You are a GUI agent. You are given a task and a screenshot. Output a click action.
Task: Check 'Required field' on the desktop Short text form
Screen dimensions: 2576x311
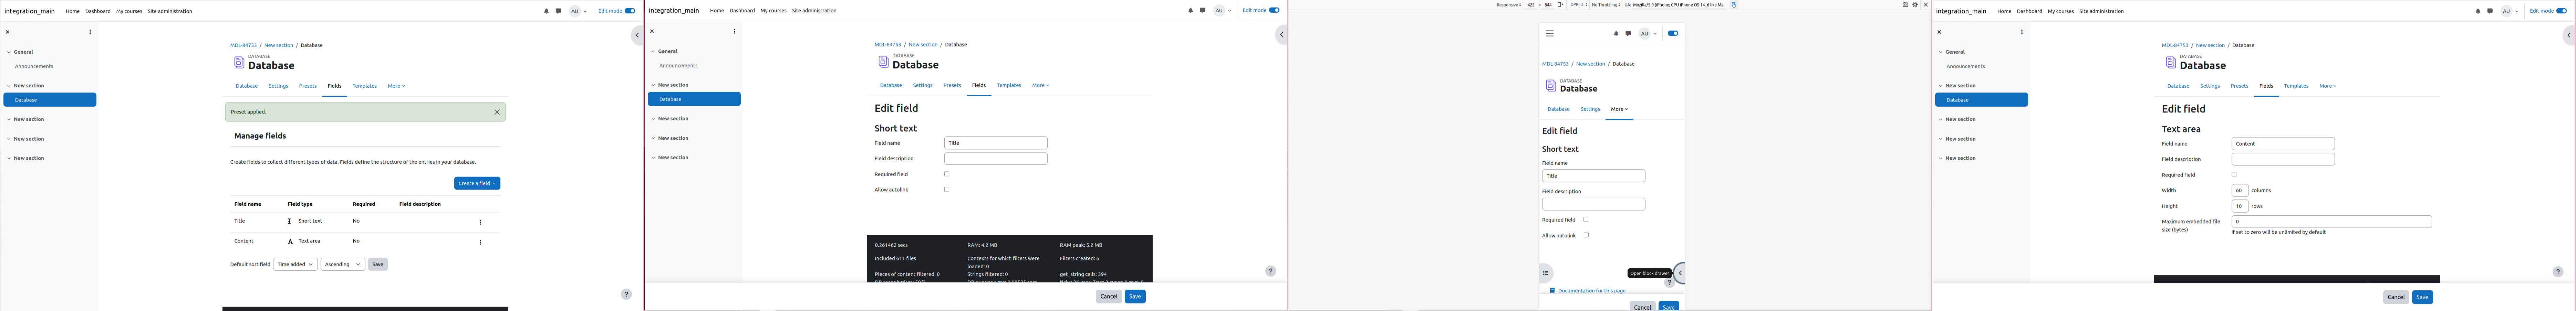tap(947, 174)
